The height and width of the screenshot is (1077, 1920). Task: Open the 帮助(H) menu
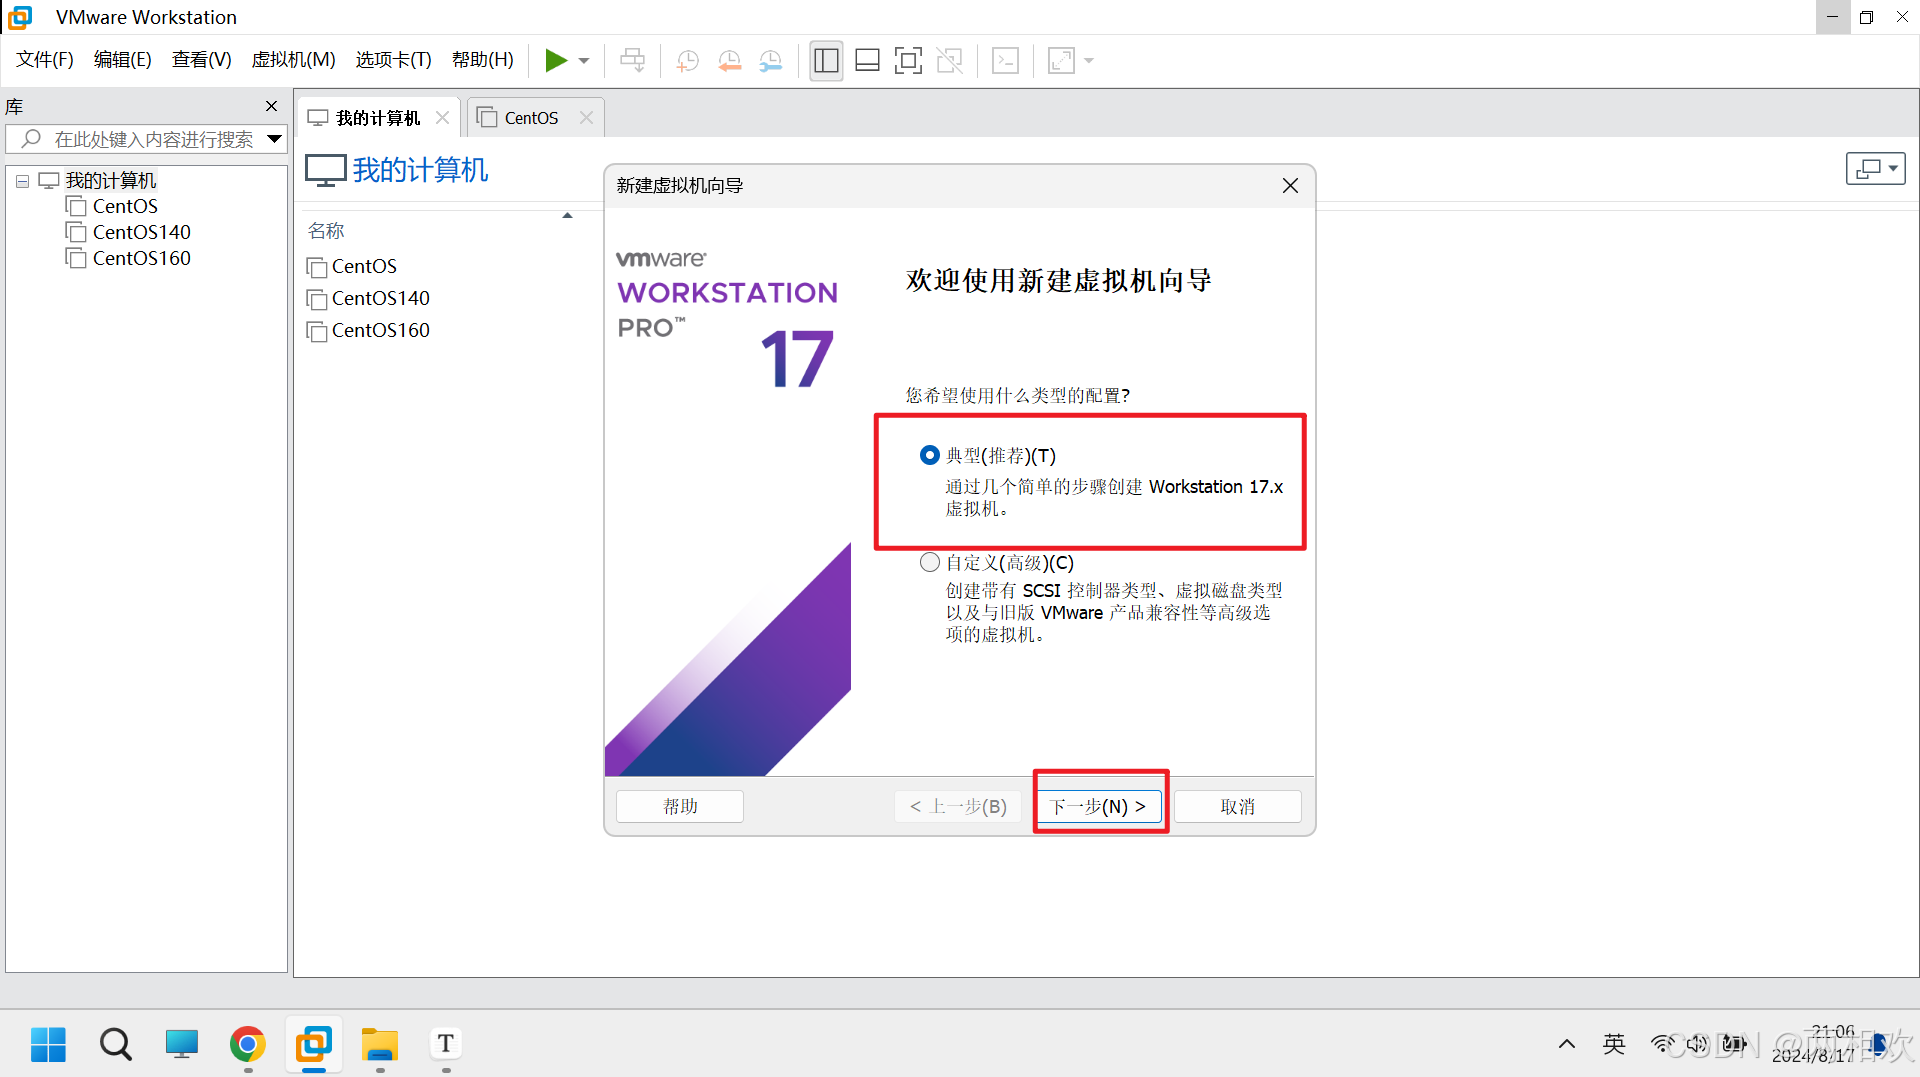pos(482,60)
